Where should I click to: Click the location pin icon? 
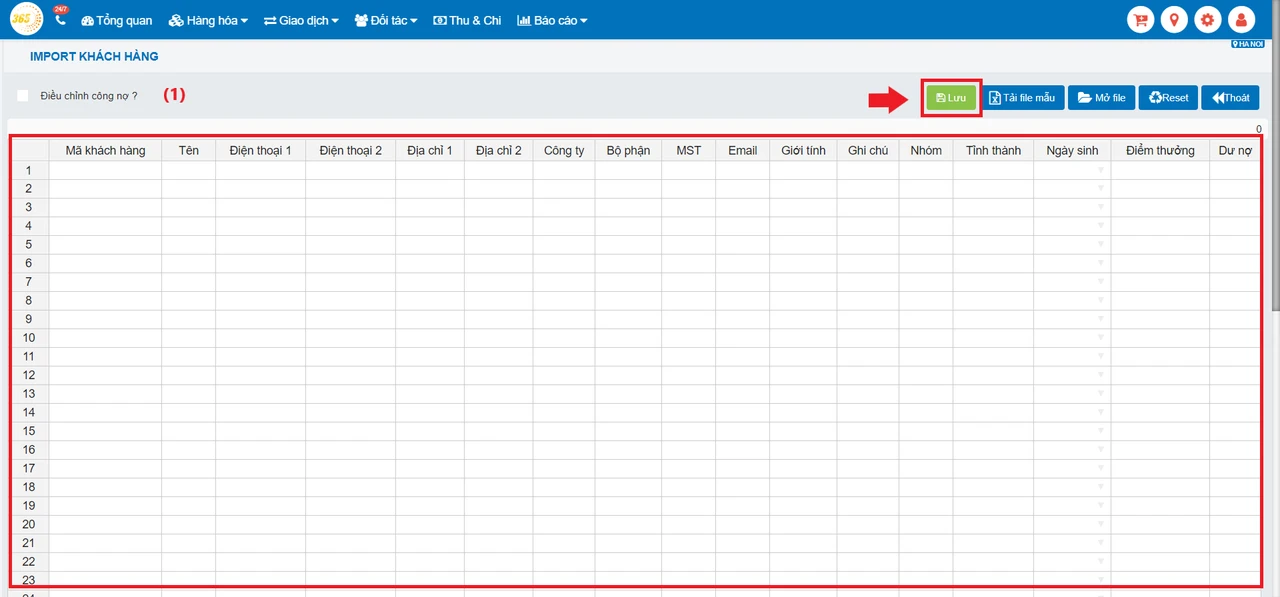1173,20
